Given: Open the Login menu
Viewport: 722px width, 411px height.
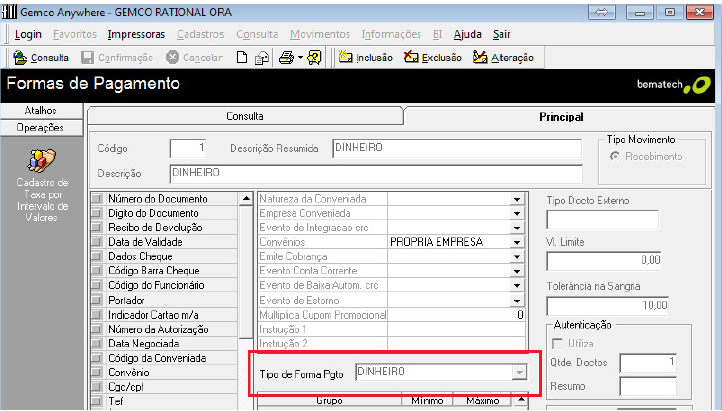Looking at the screenshot, I should [28, 35].
